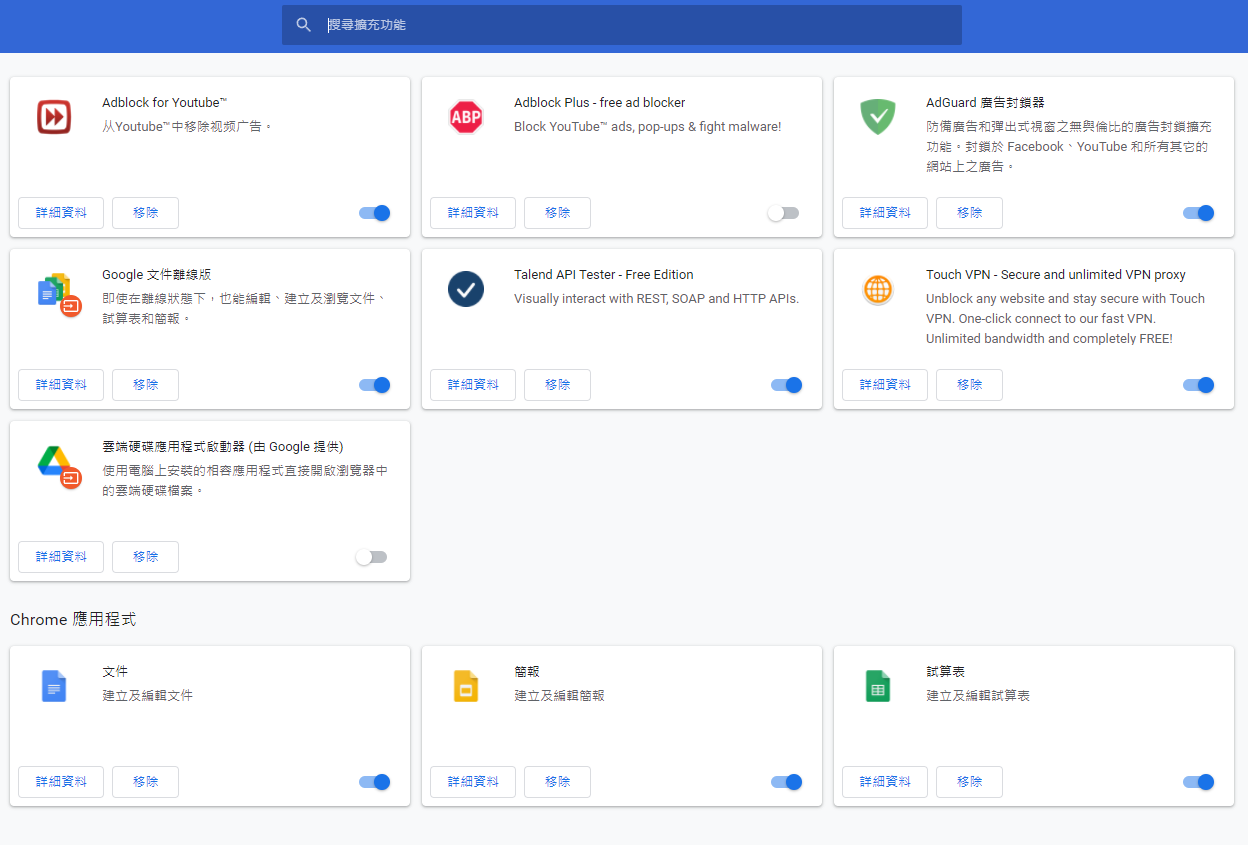Open 詳細資料 for Google 文件離線版
1248x845 pixels.
pyautogui.click(x=61, y=385)
